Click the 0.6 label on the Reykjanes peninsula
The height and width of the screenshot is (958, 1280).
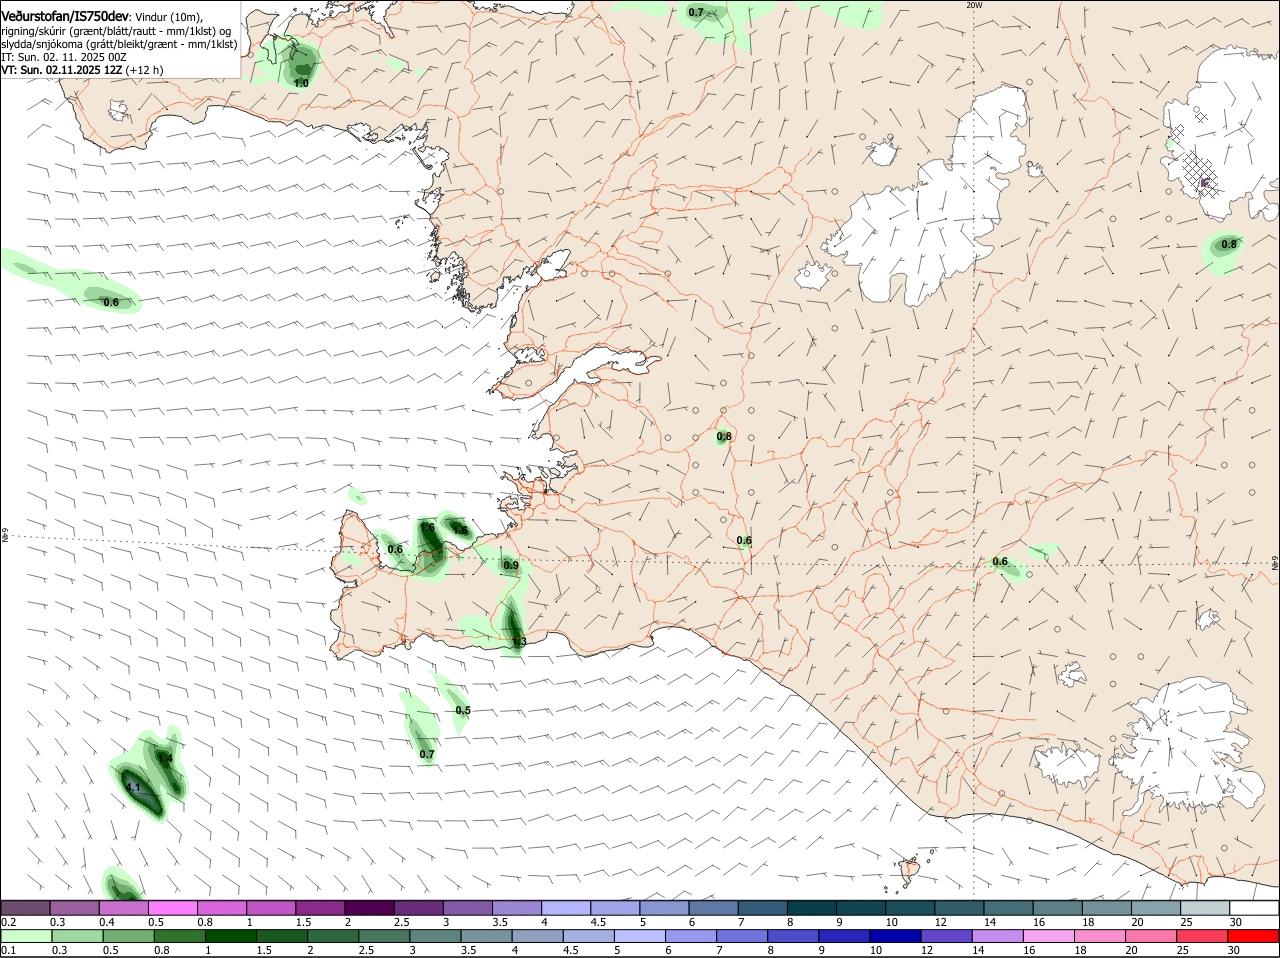click(x=395, y=550)
